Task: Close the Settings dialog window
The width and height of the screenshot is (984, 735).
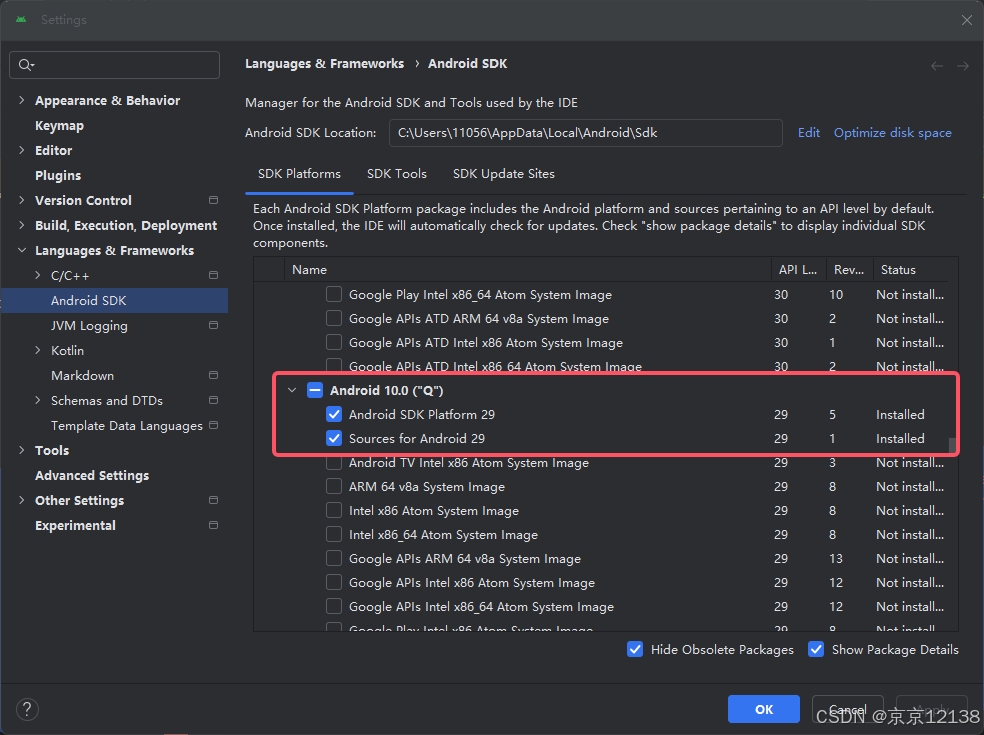Action: tap(966, 20)
